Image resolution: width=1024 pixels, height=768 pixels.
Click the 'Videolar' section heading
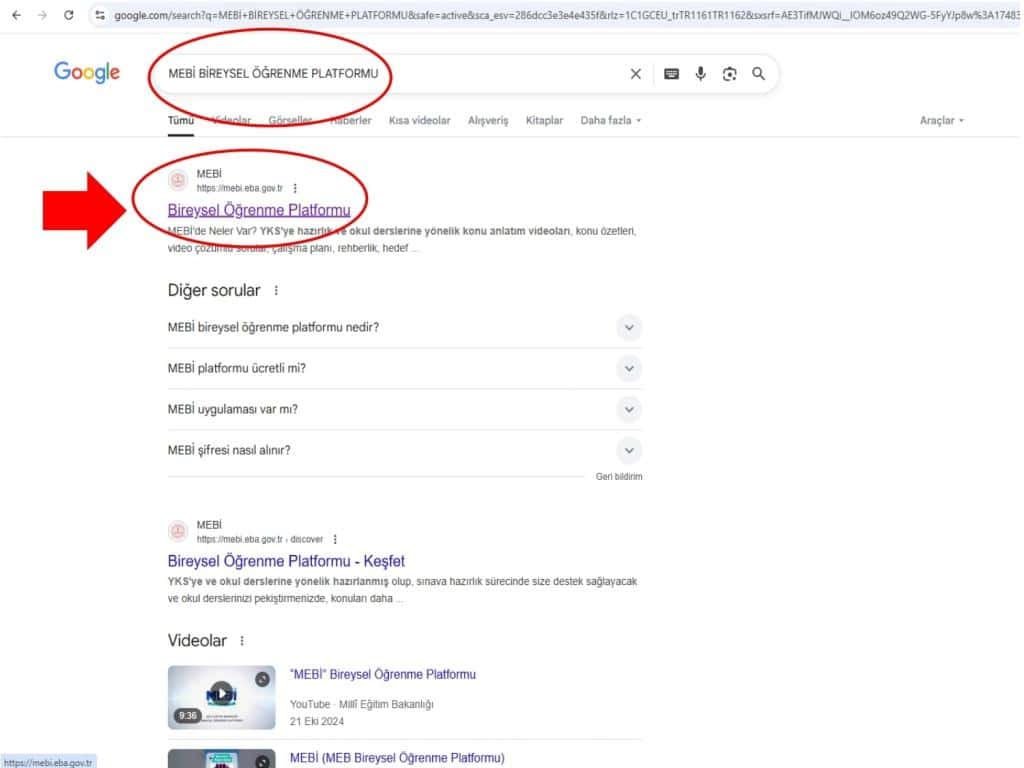197,641
